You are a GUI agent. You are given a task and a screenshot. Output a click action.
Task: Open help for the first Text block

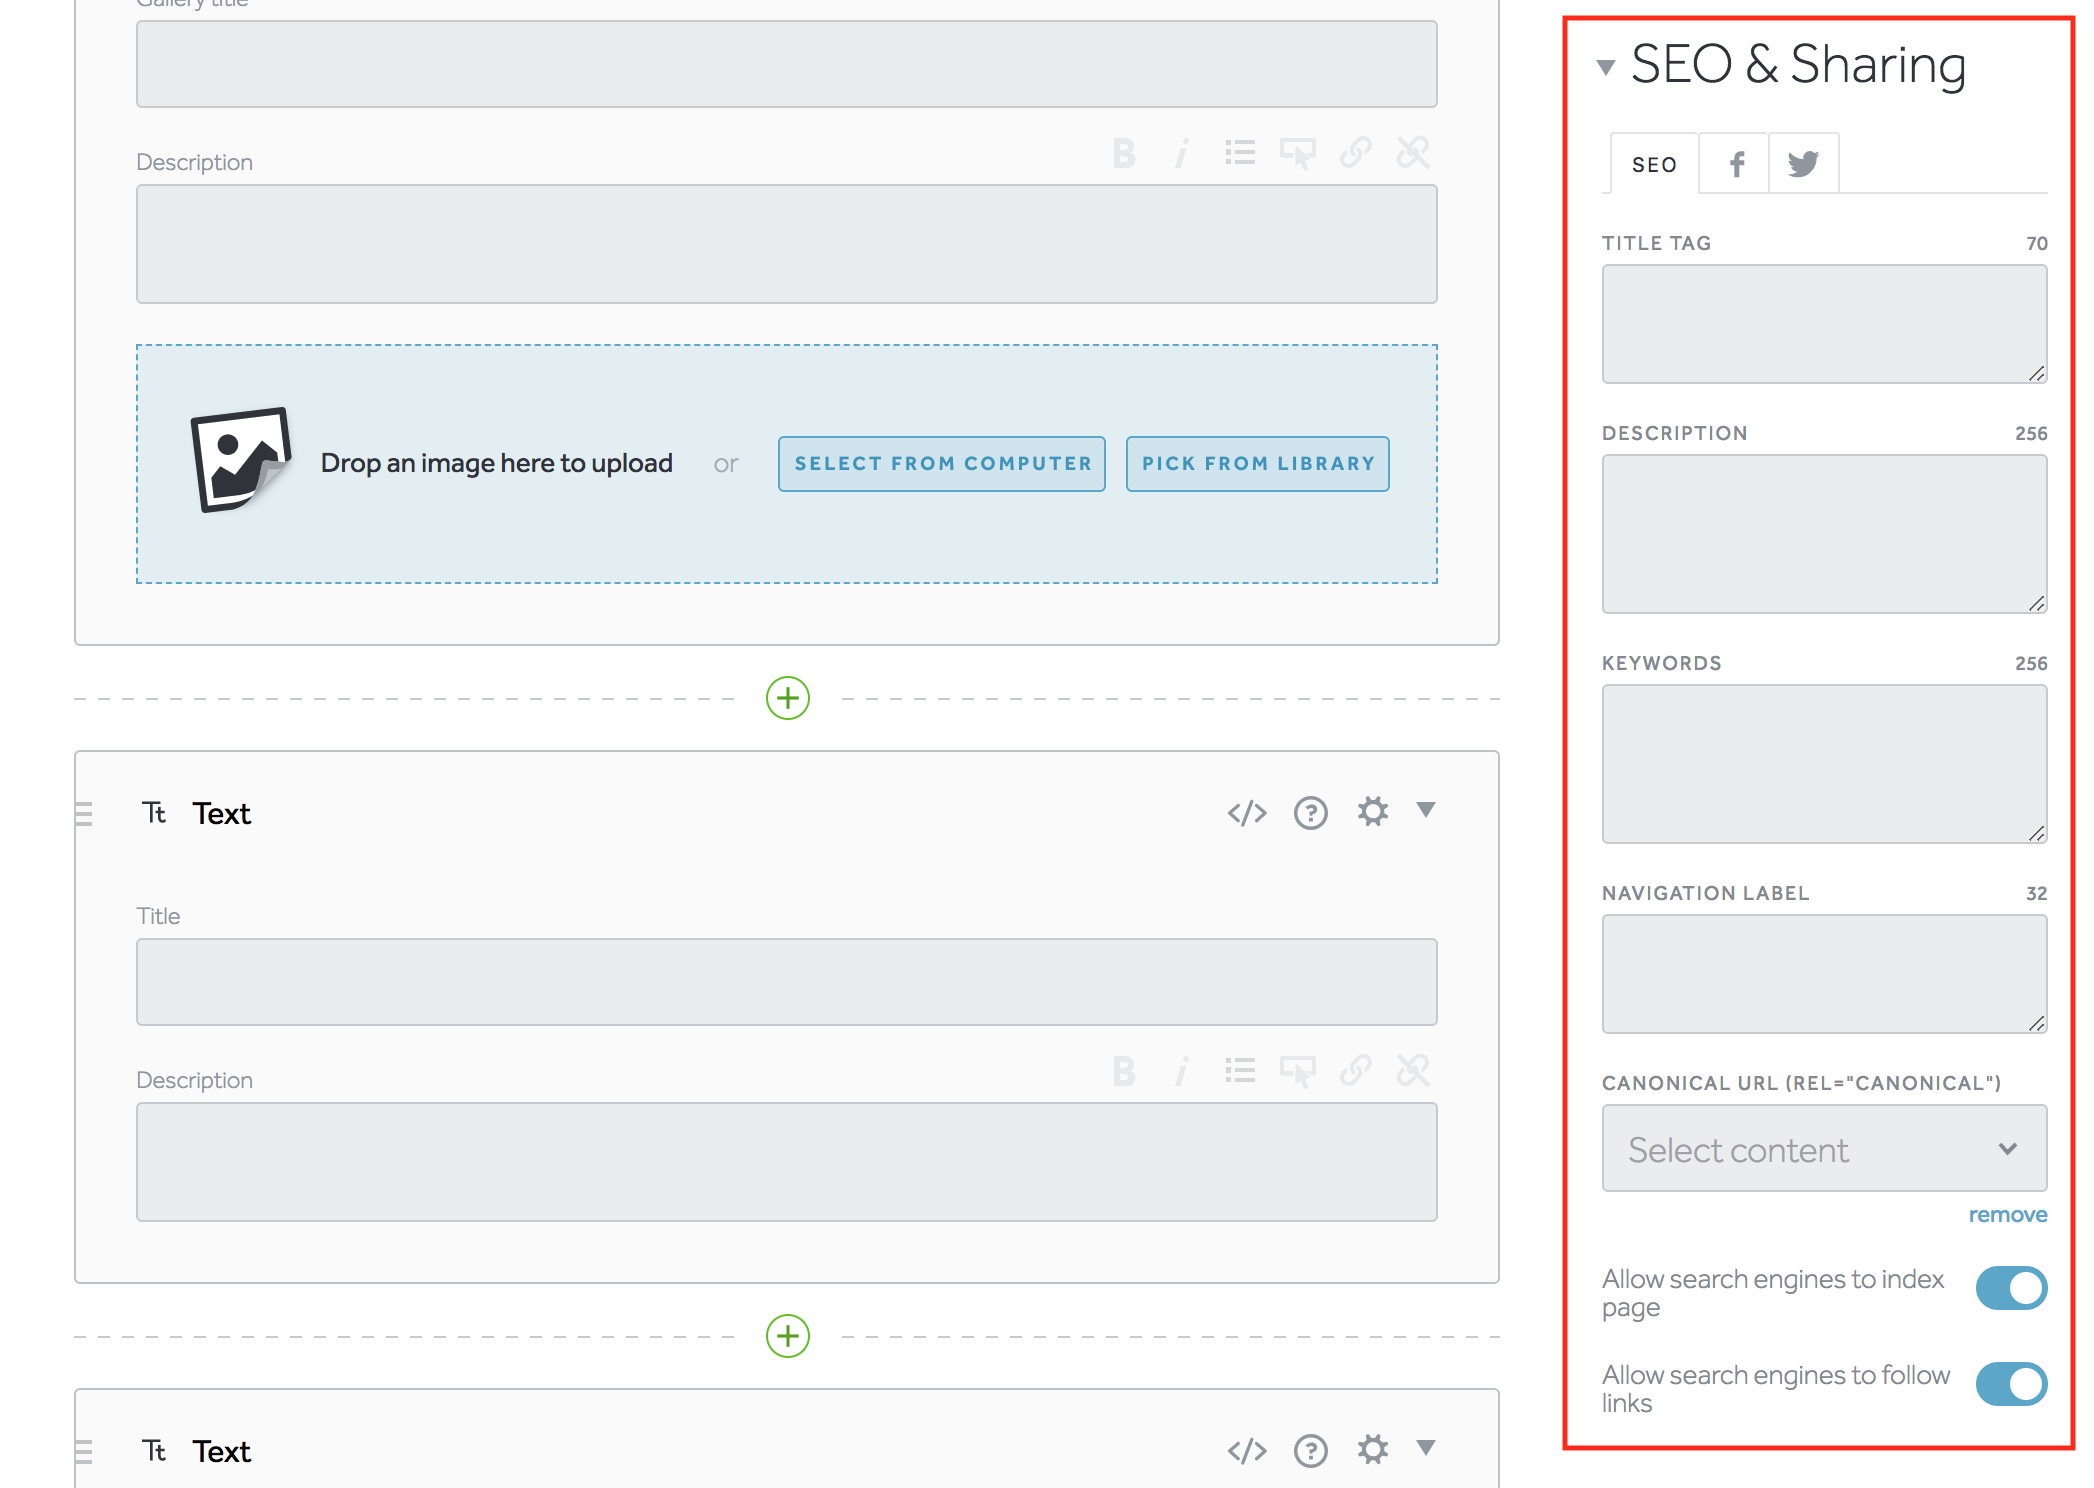click(x=1311, y=813)
